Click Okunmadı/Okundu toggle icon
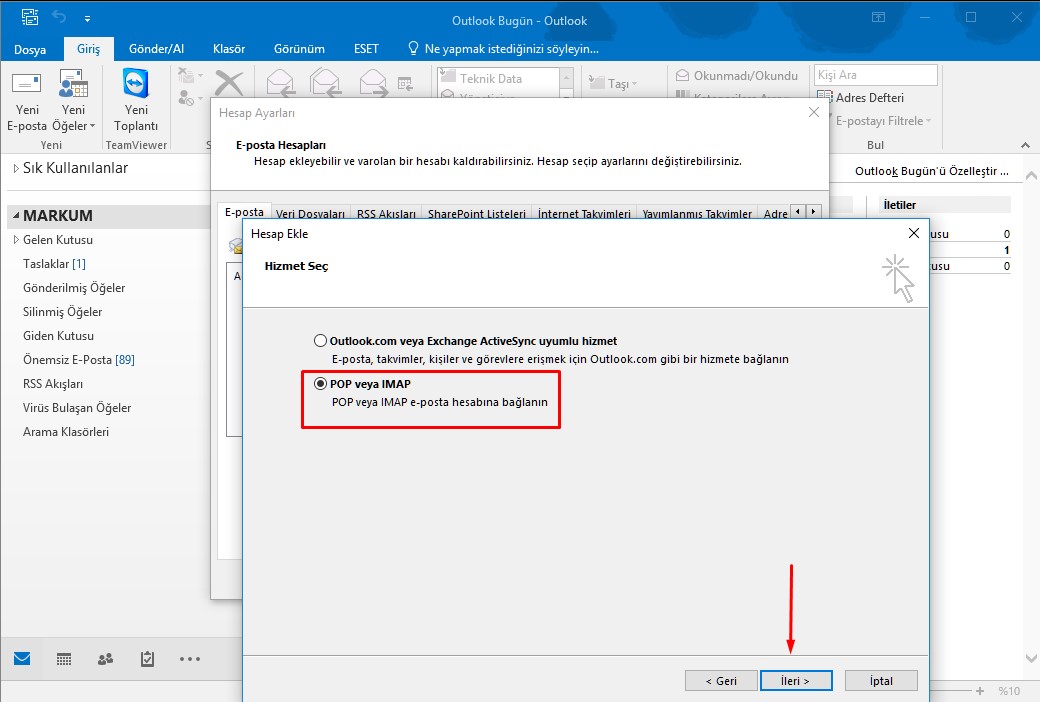Viewport: 1040px width, 702px height. click(682, 76)
